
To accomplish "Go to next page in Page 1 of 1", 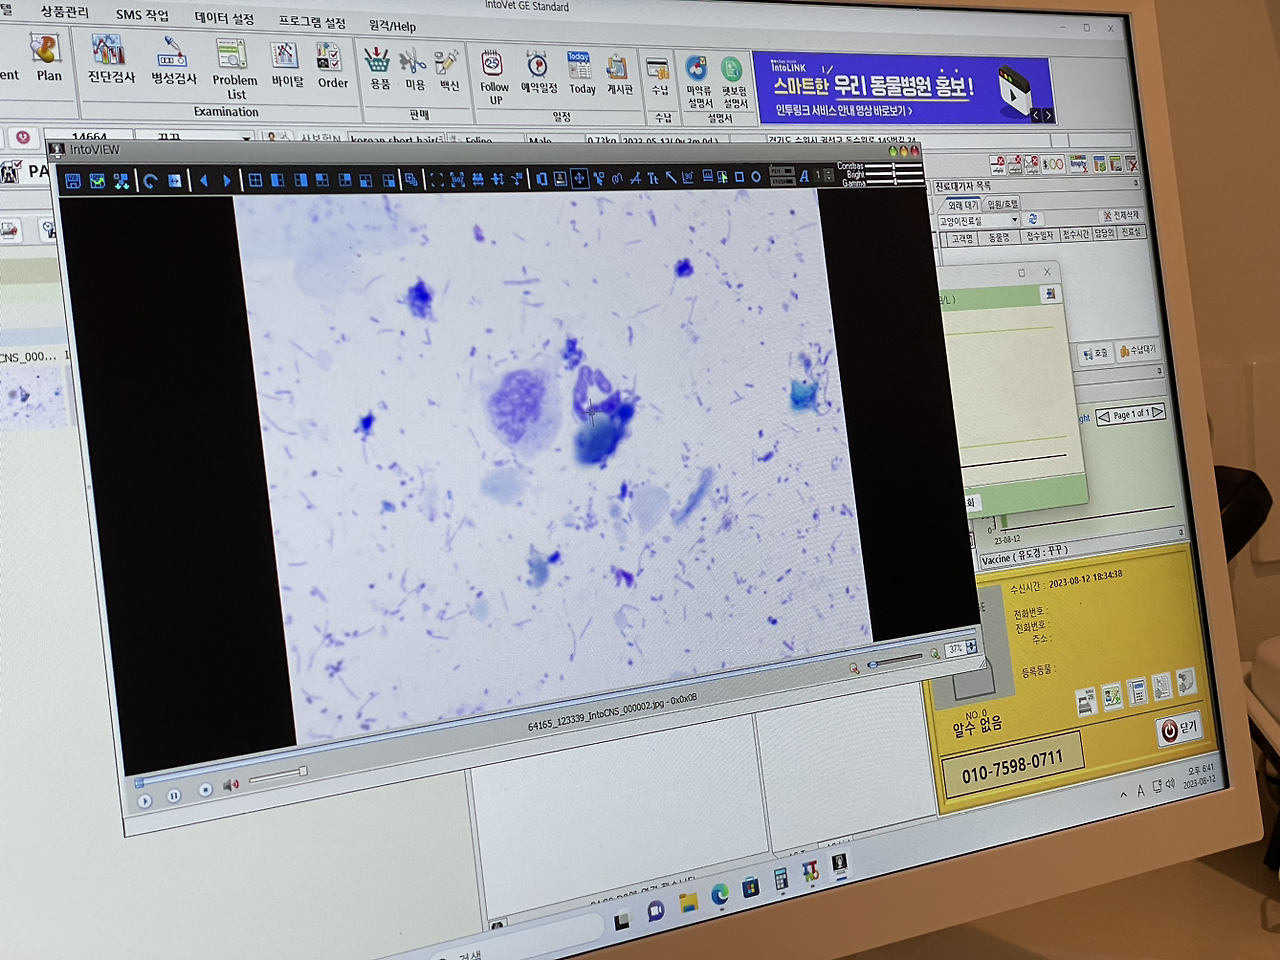I will pyautogui.click(x=1158, y=411).
